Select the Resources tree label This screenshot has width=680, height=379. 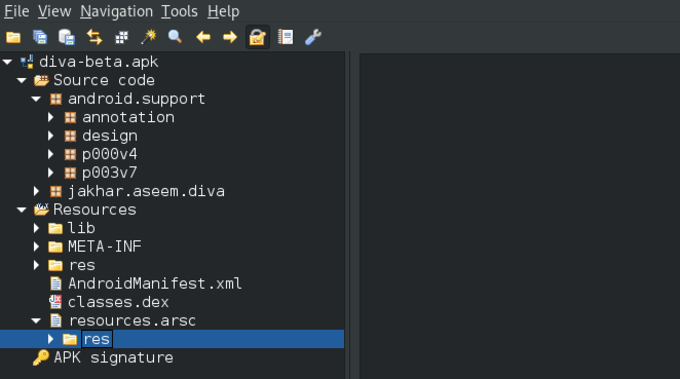point(95,210)
